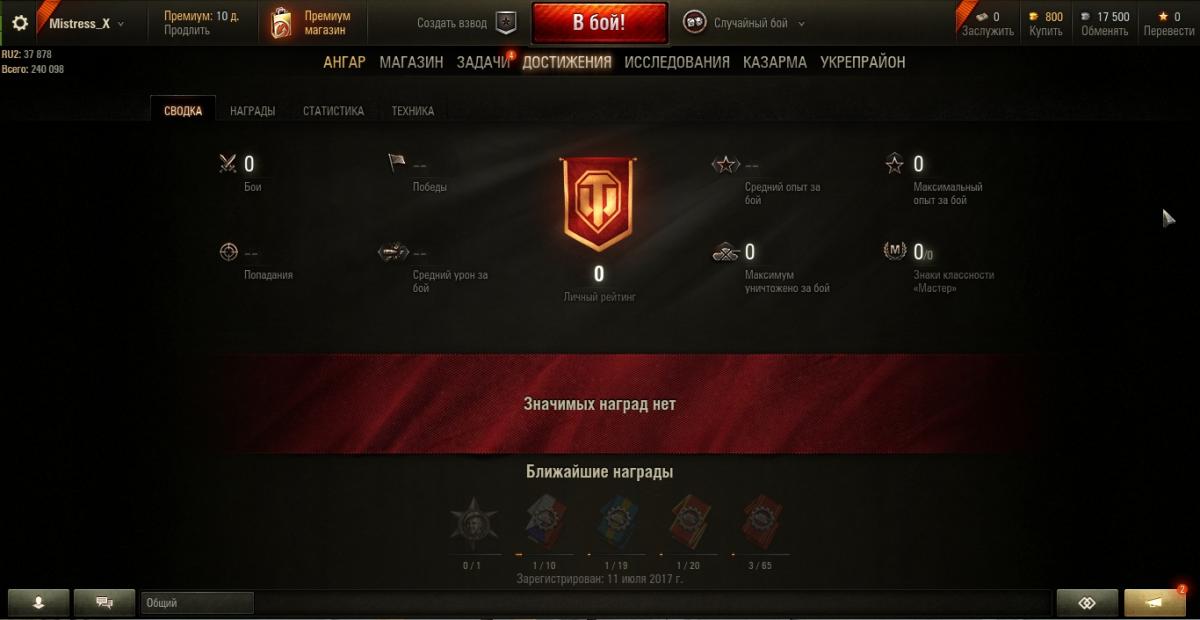The width and height of the screenshot is (1200, 620).
Task: Open the Статистика tab
Action: pyautogui.click(x=333, y=111)
